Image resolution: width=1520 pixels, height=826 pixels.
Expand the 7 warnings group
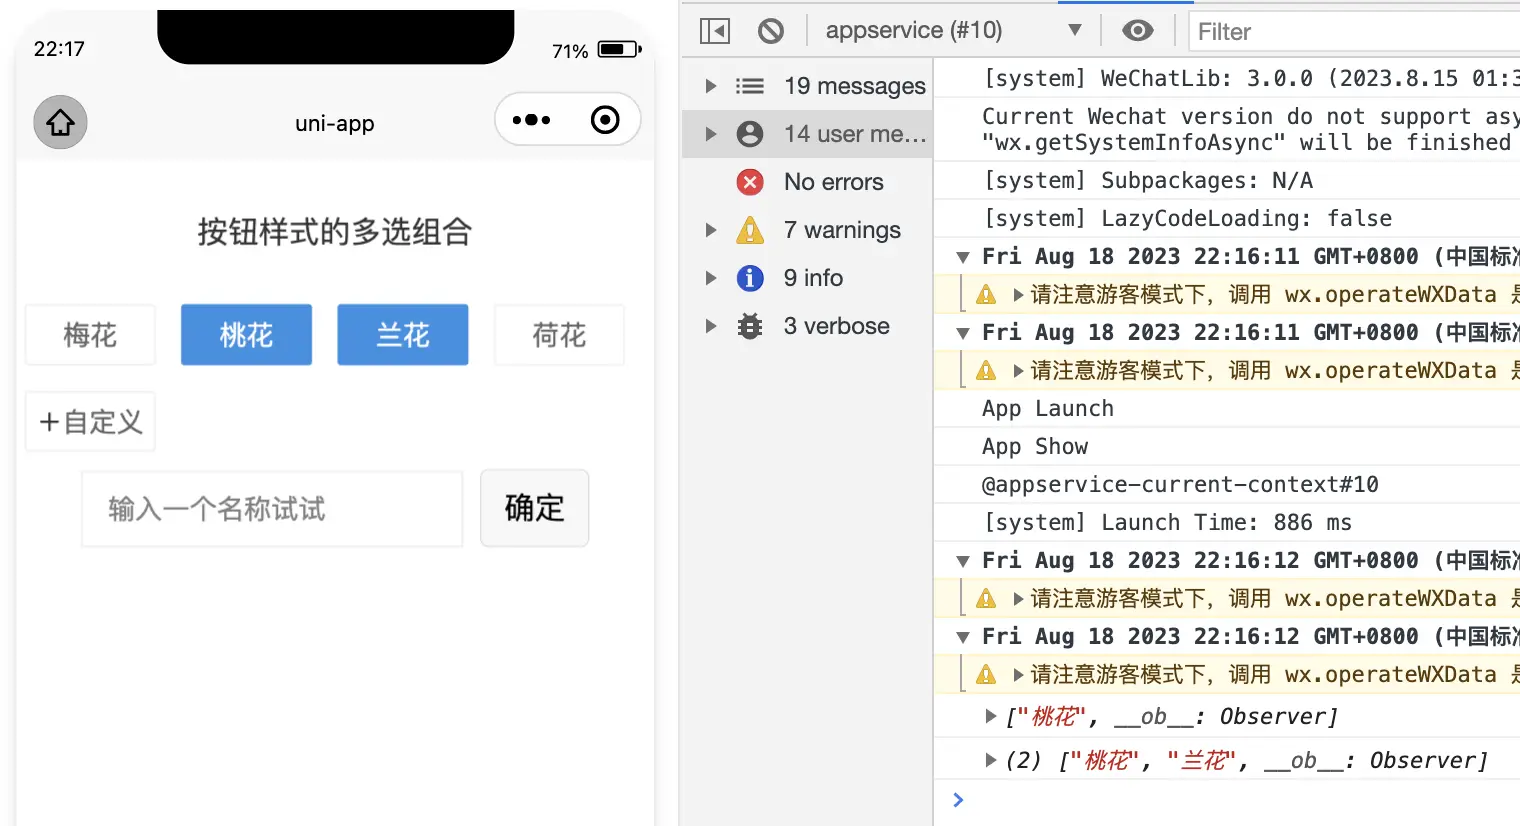[711, 230]
